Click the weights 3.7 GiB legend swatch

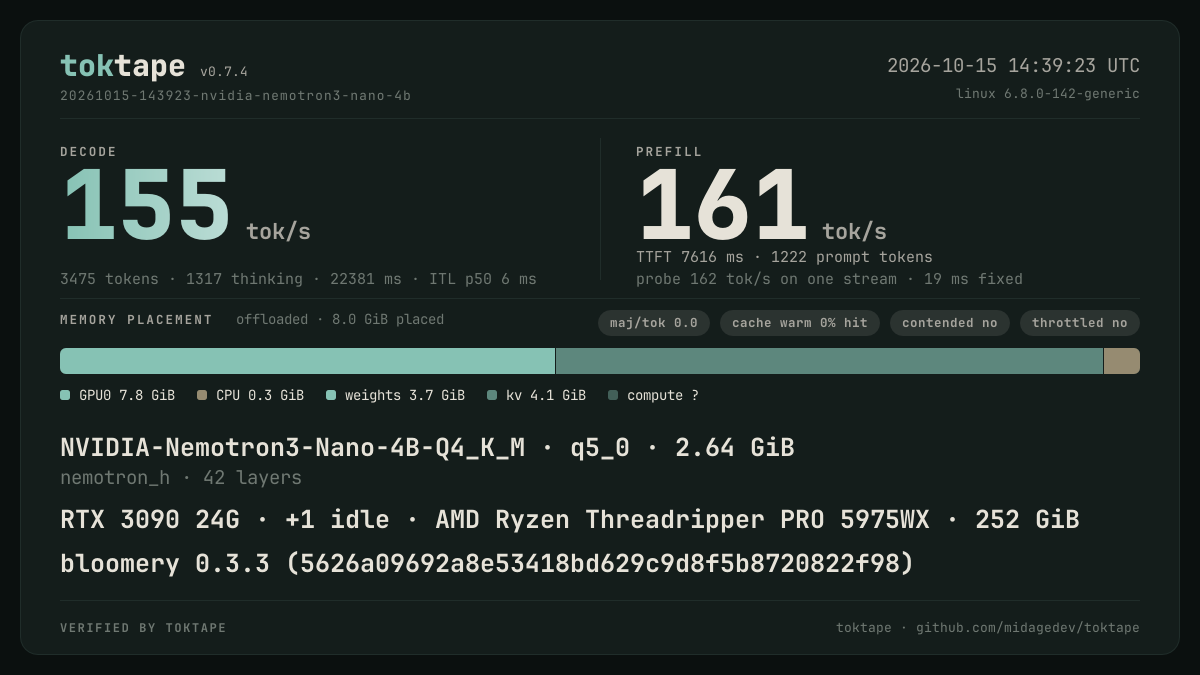click(x=331, y=396)
